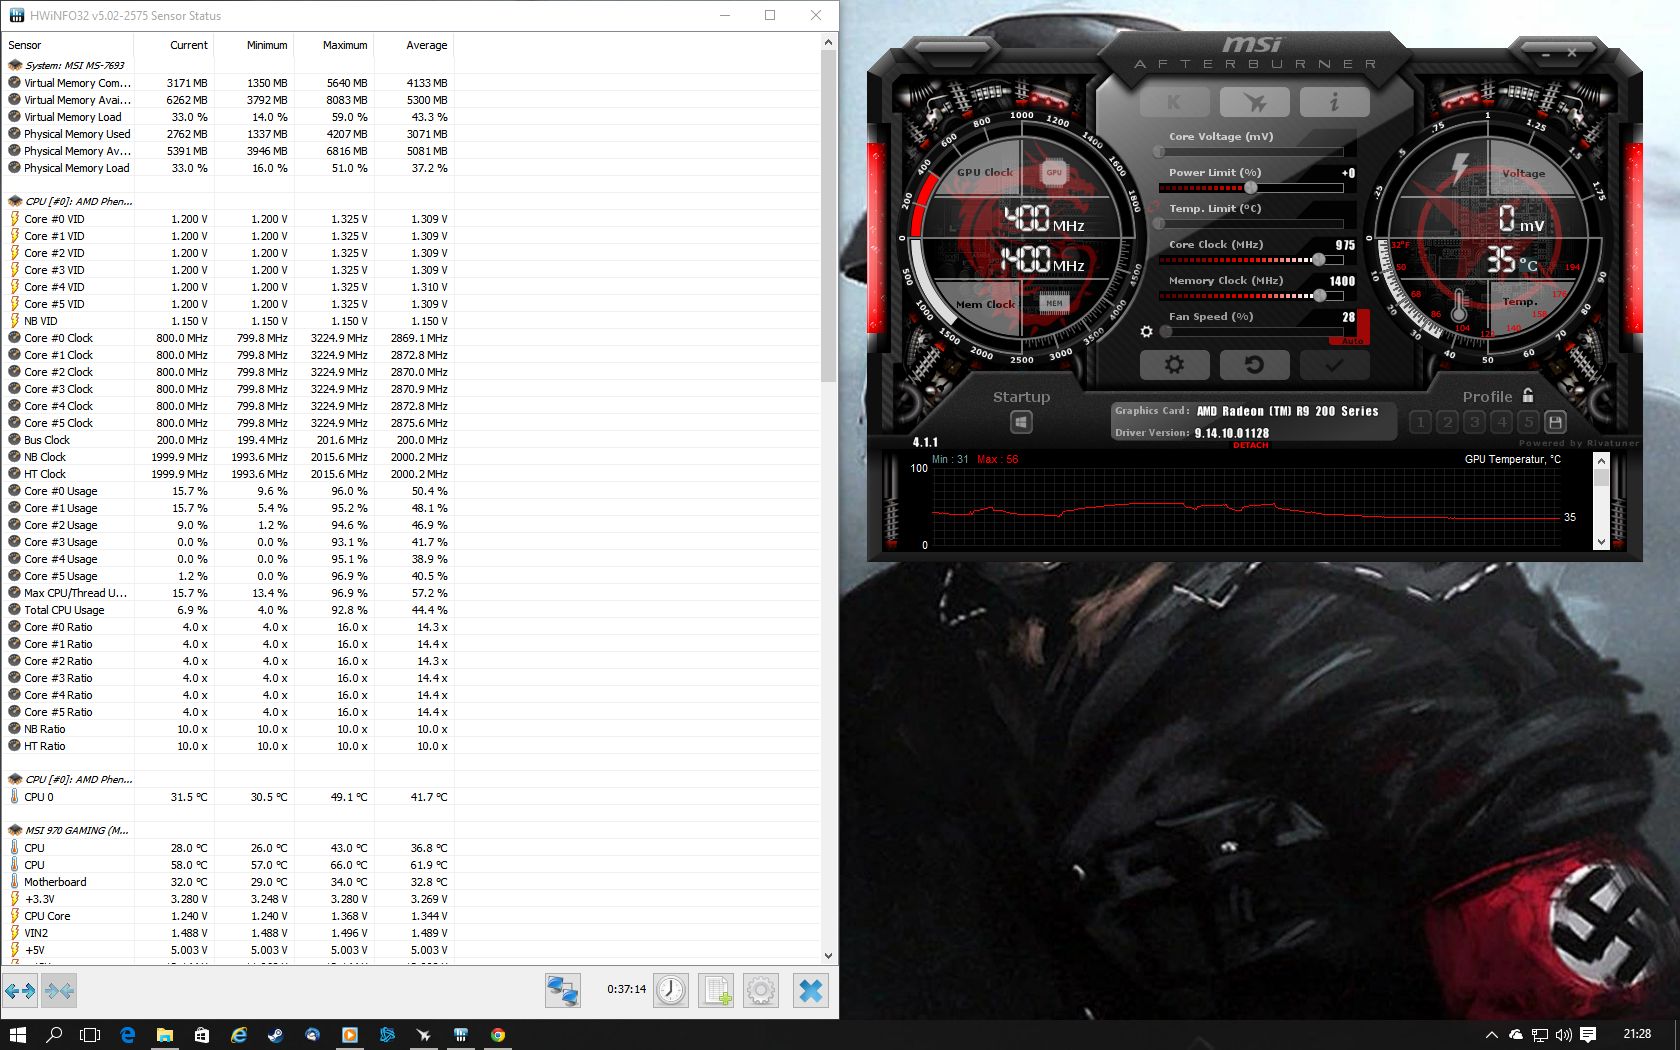Screen dimensions: 1680x1050
Task: Click the Current column header
Action: point(174,45)
